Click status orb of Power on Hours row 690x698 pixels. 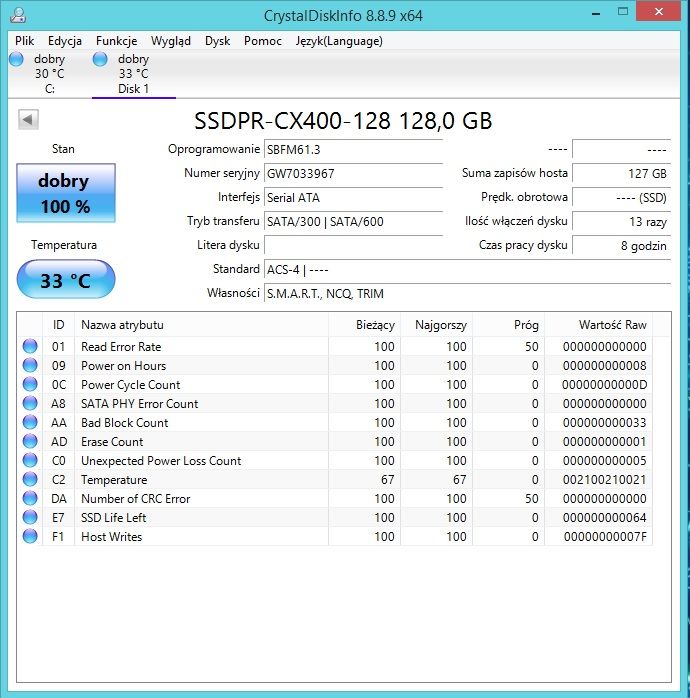click(30, 365)
